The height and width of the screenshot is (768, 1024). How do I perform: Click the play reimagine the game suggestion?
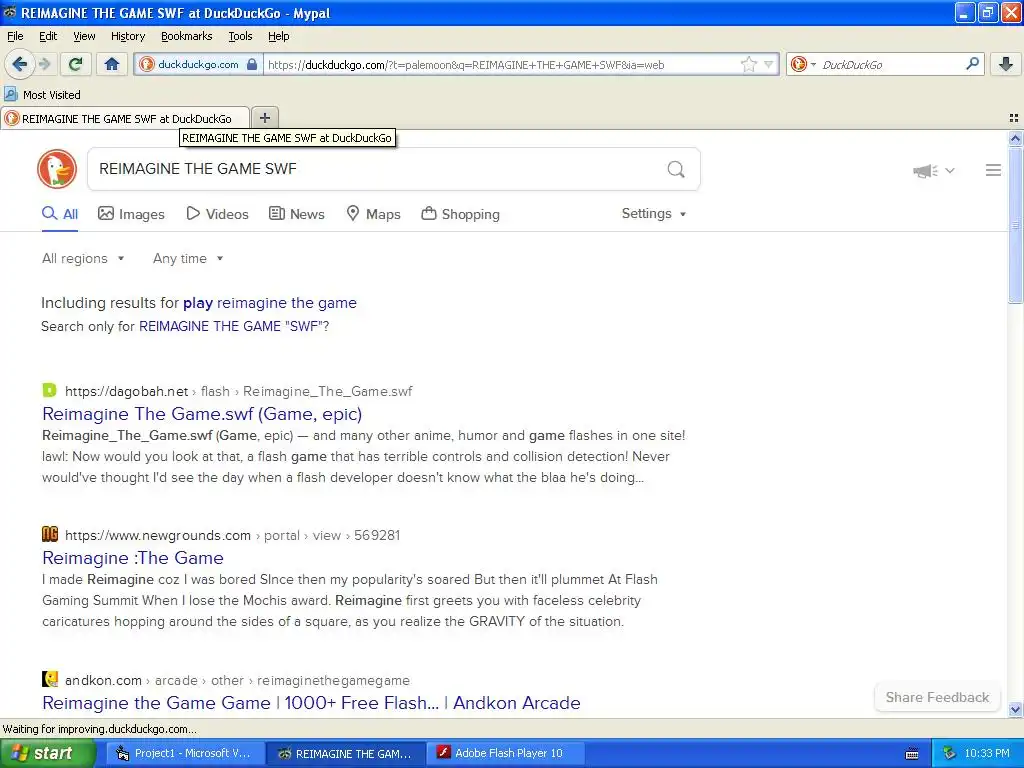click(x=270, y=303)
